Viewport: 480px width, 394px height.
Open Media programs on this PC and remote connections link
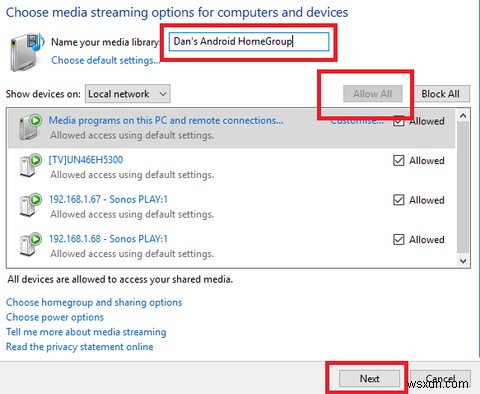click(x=166, y=120)
